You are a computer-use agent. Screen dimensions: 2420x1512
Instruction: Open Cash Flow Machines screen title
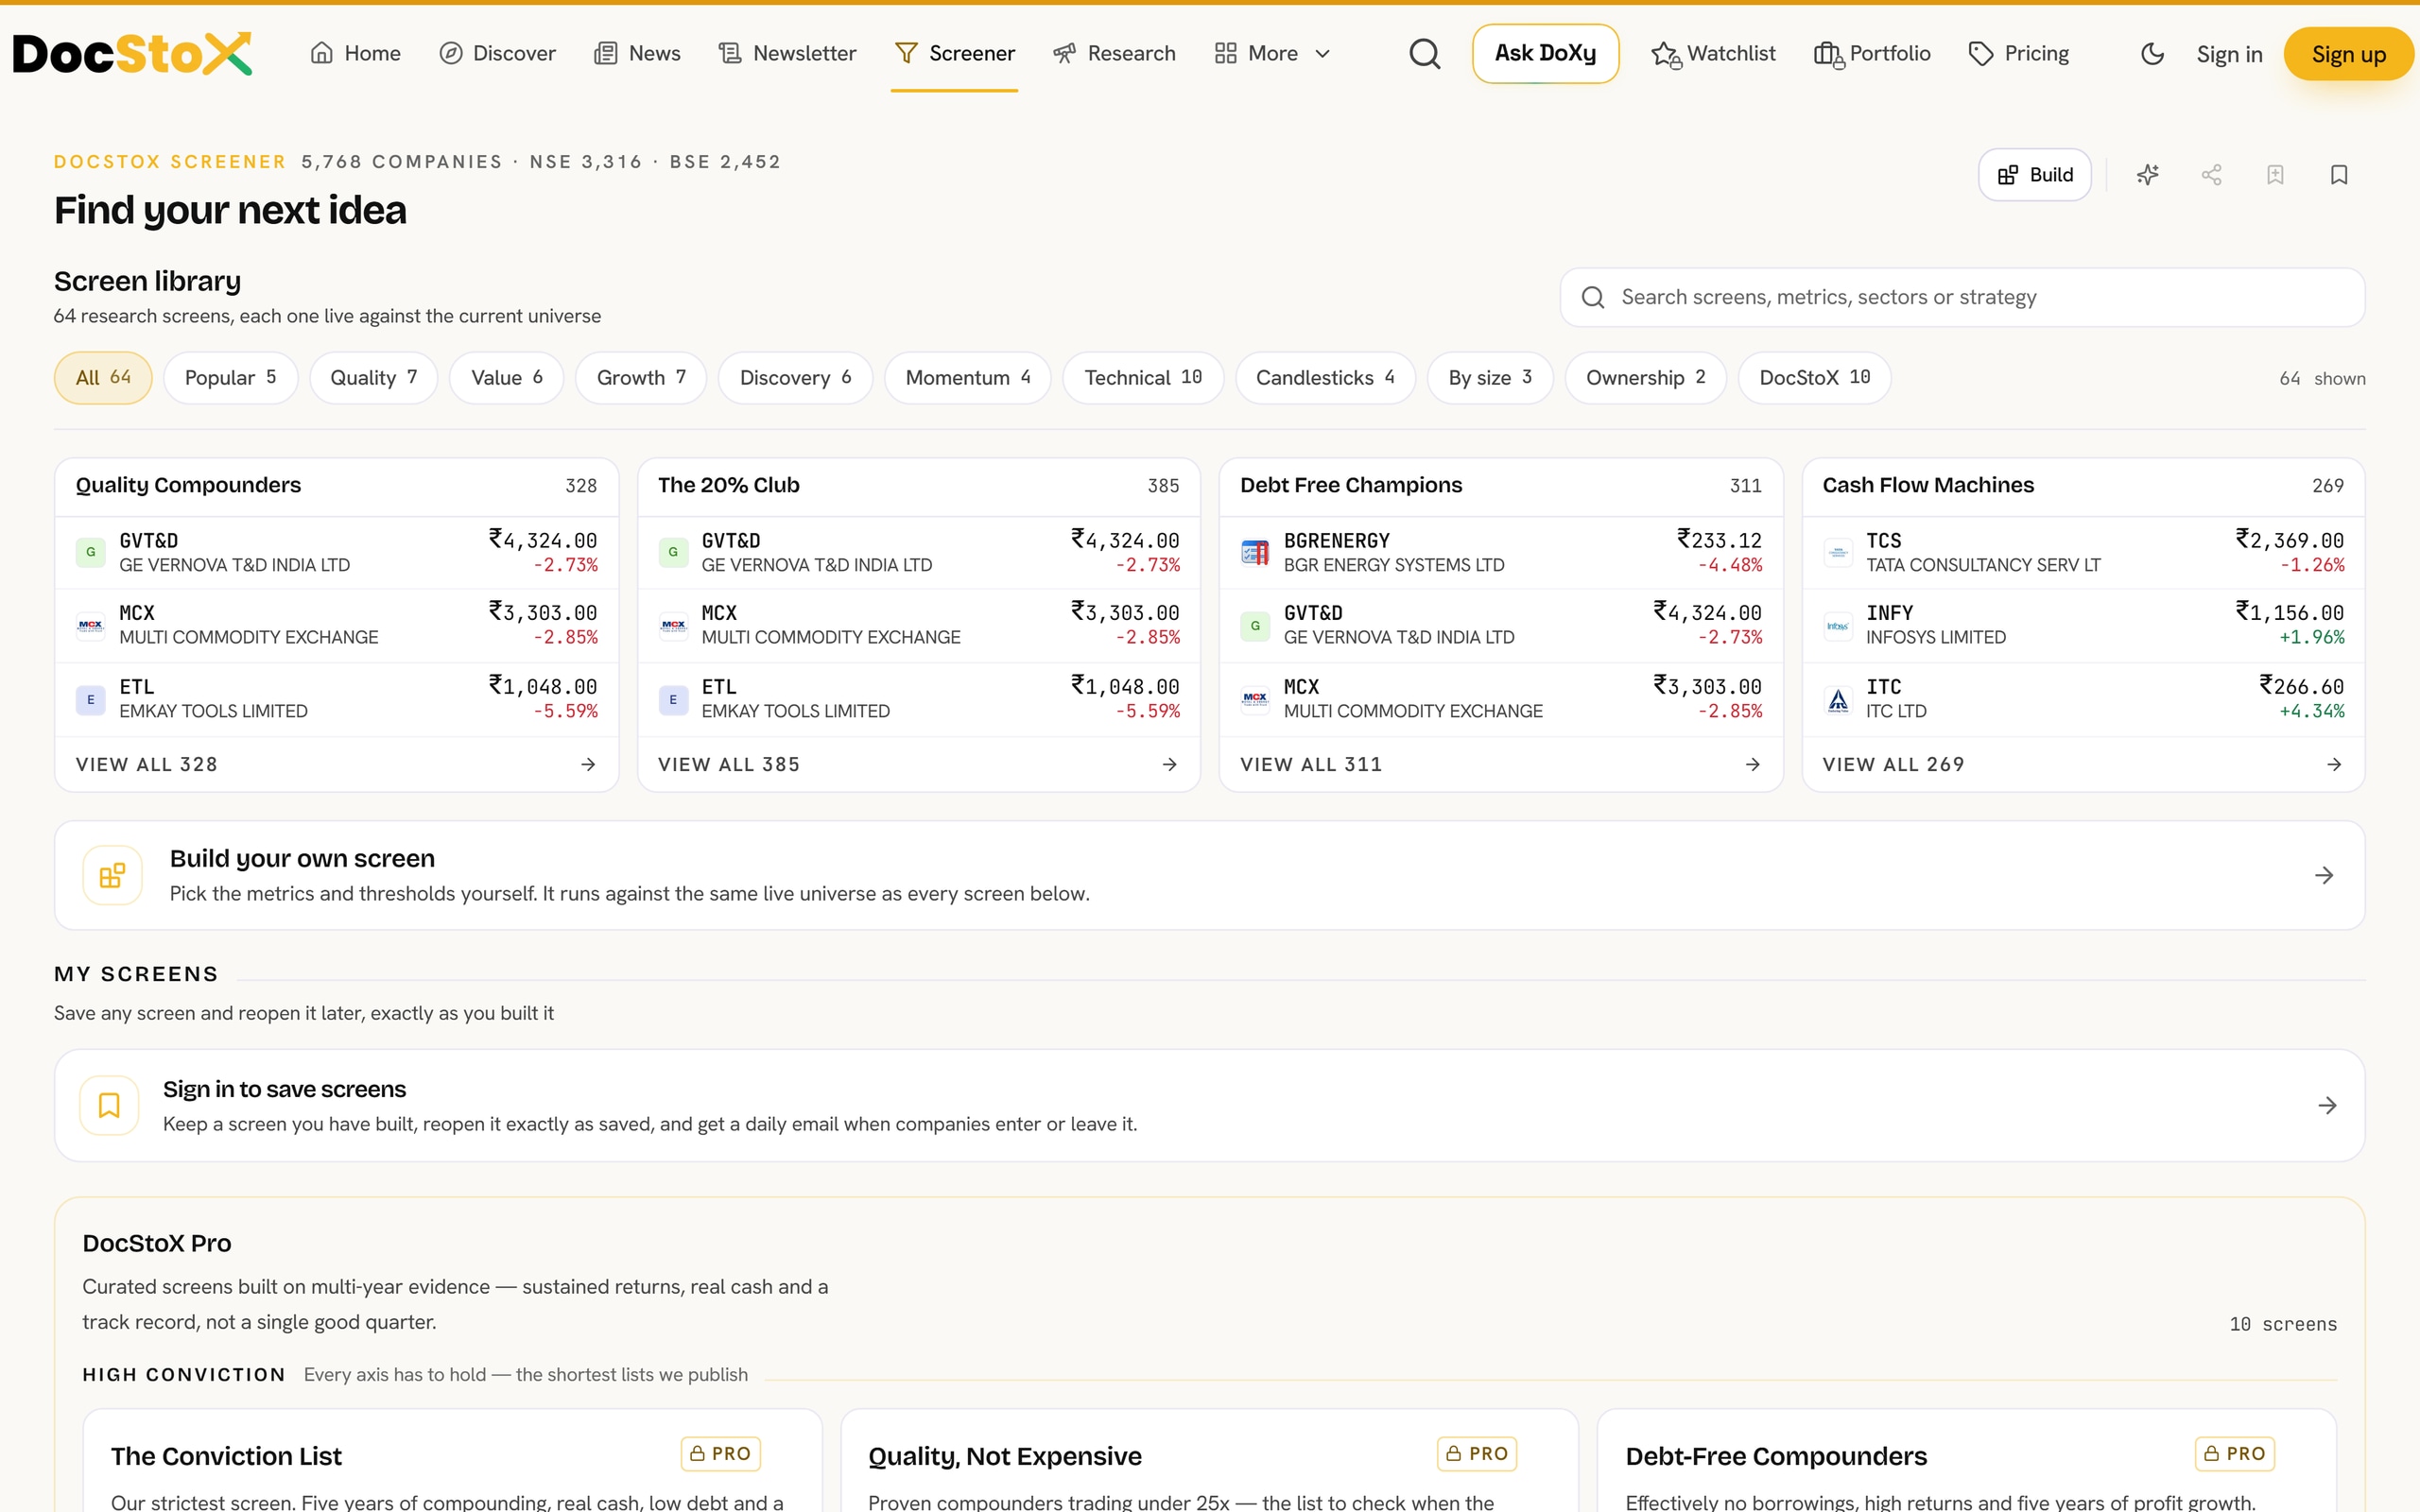1928,485
